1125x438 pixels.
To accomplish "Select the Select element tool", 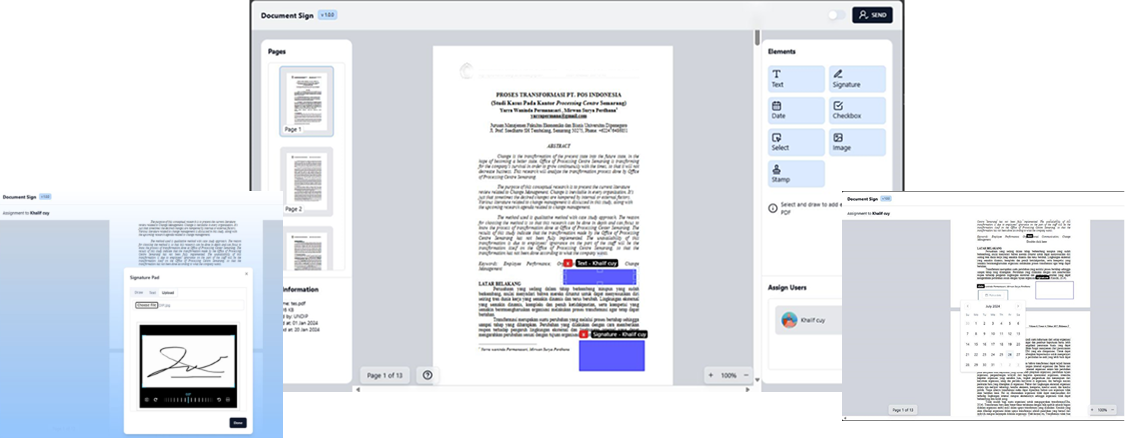I will (796, 142).
